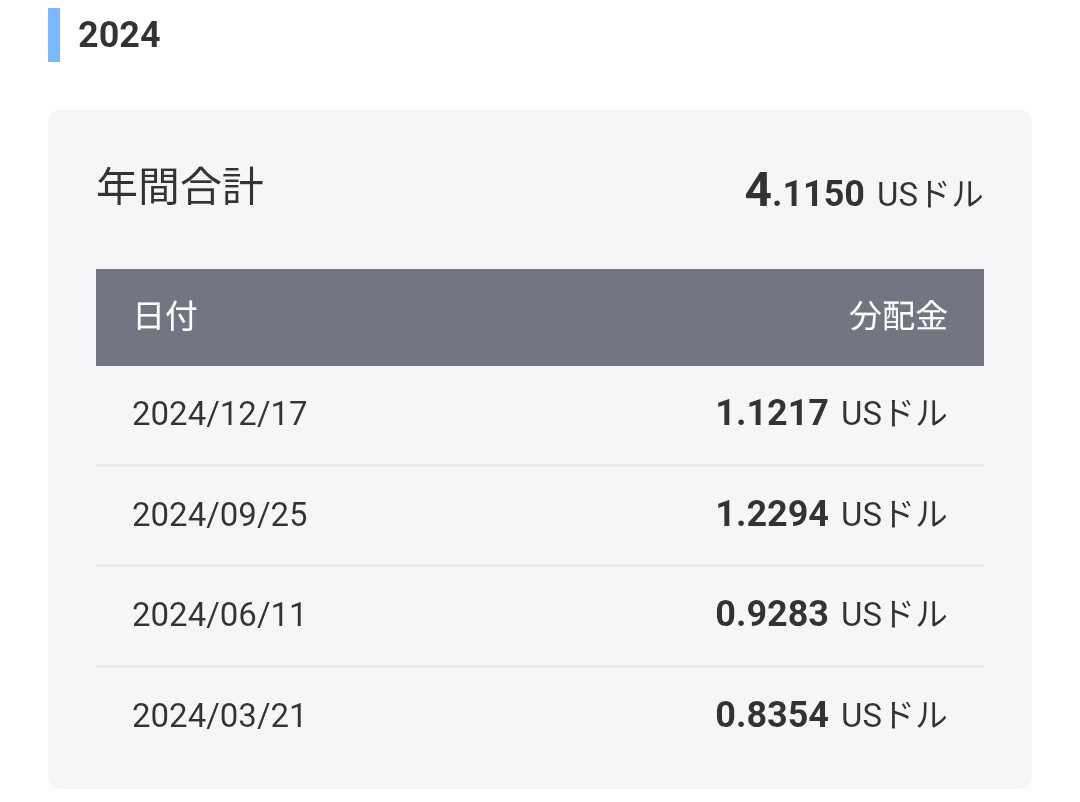Click USドル unit in the 2024/03/21 row
The image size is (1080, 802).
tap(894, 716)
